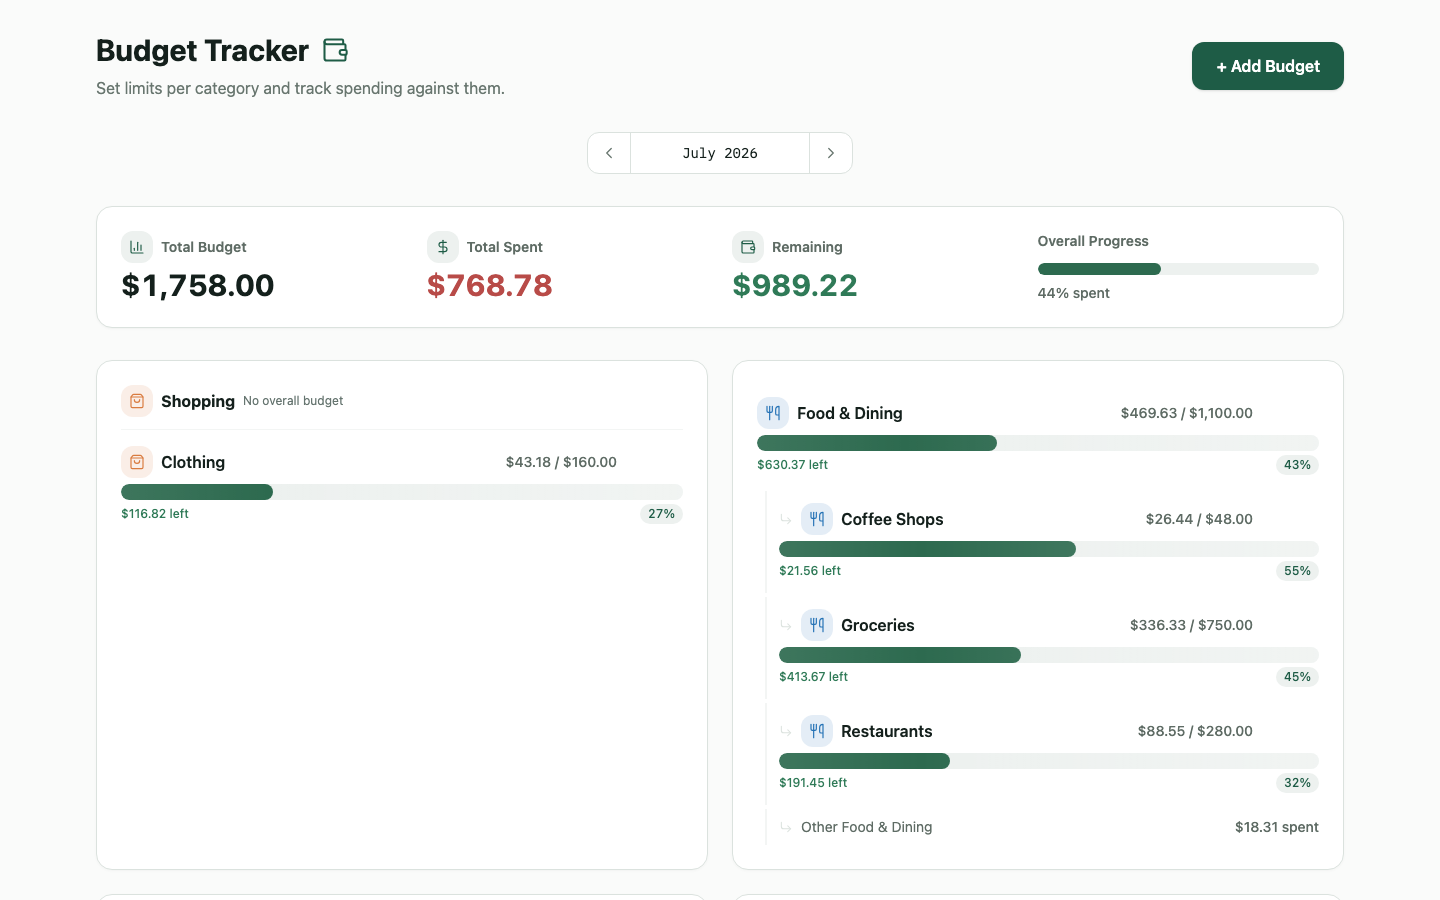Click the Groceries progress bar
1440x900 pixels.
(1049, 655)
